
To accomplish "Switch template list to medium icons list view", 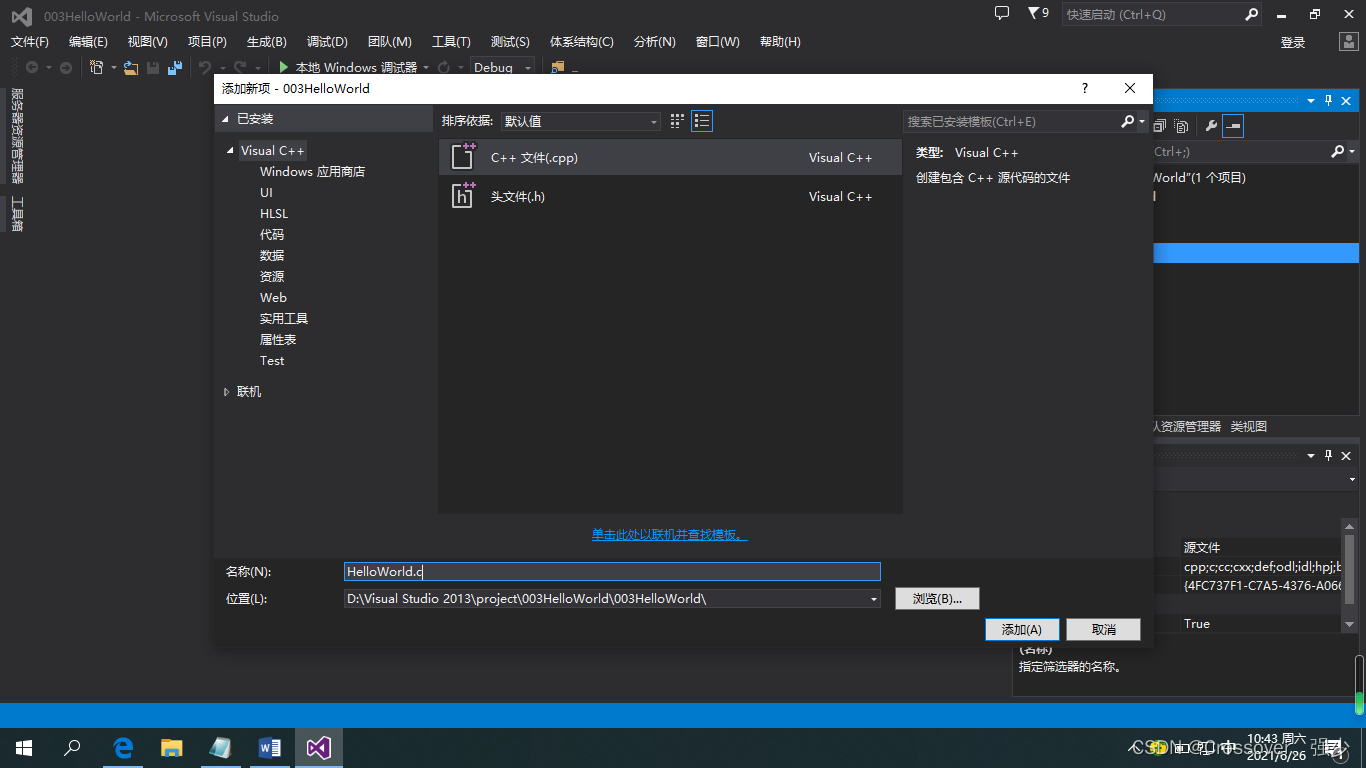I will 702,121.
